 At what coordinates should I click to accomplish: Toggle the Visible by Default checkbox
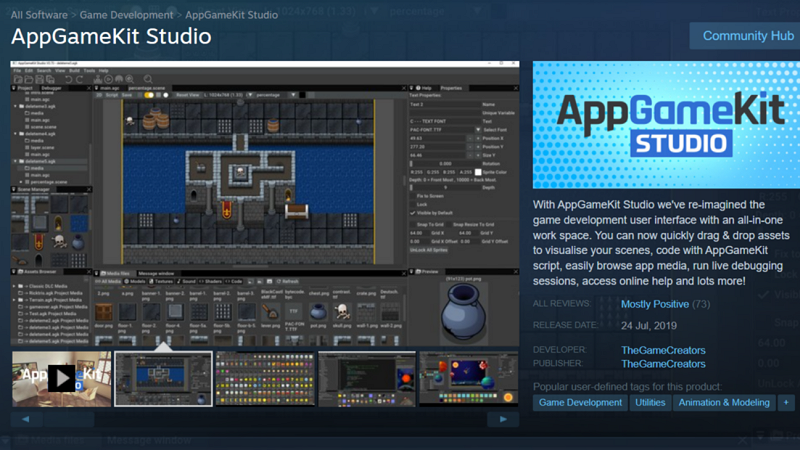(x=415, y=212)
